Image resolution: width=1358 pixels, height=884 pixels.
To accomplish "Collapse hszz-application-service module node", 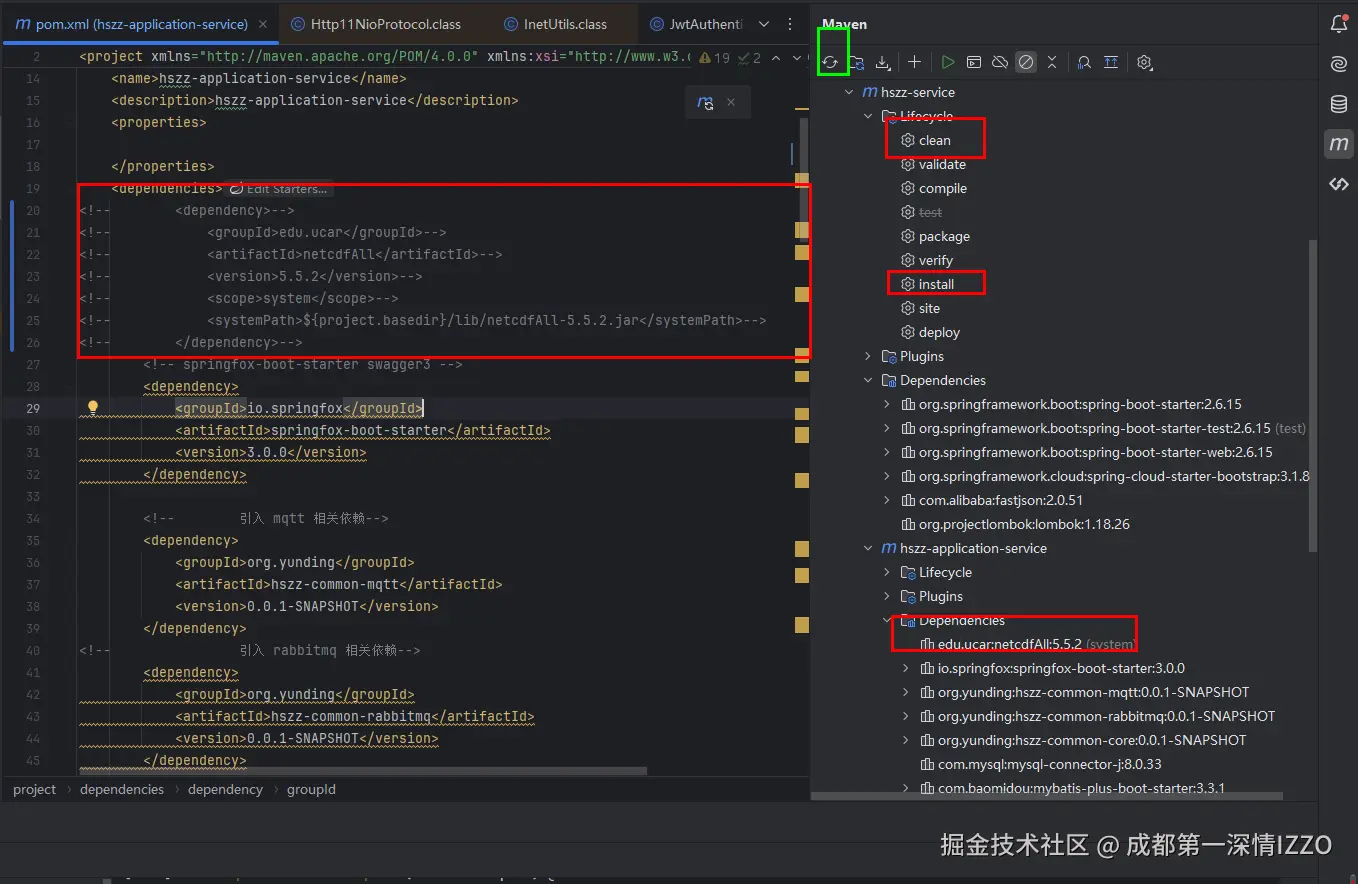I will 868,548.
